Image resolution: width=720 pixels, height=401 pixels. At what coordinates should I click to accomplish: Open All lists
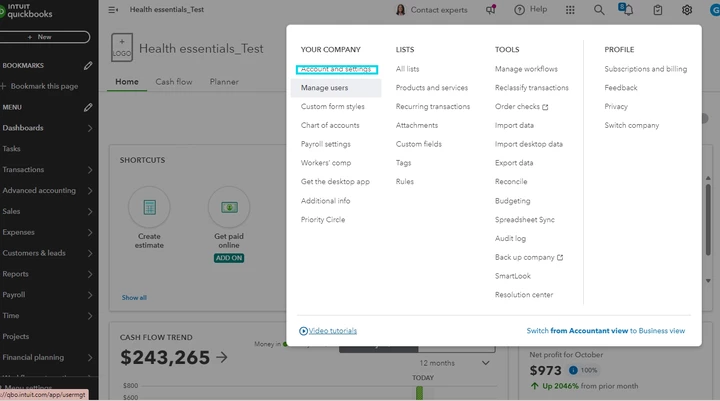pos(407,69)
